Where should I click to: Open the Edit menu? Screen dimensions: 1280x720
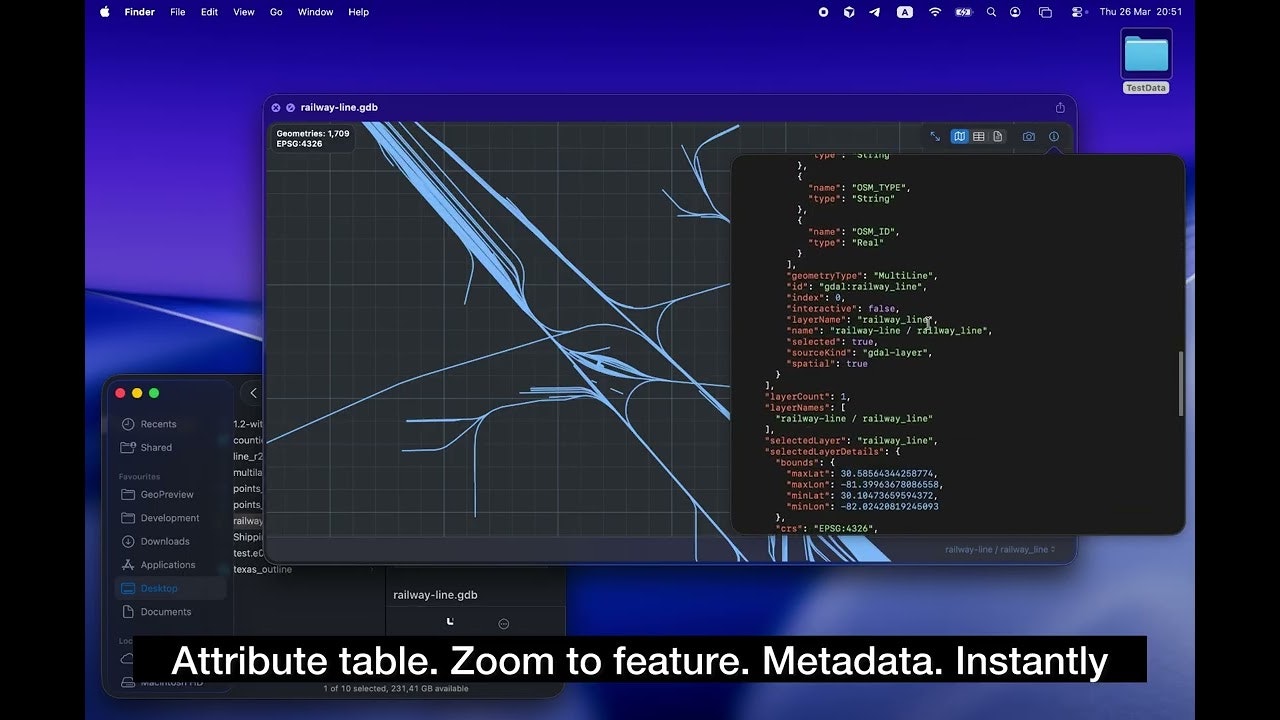209,12
